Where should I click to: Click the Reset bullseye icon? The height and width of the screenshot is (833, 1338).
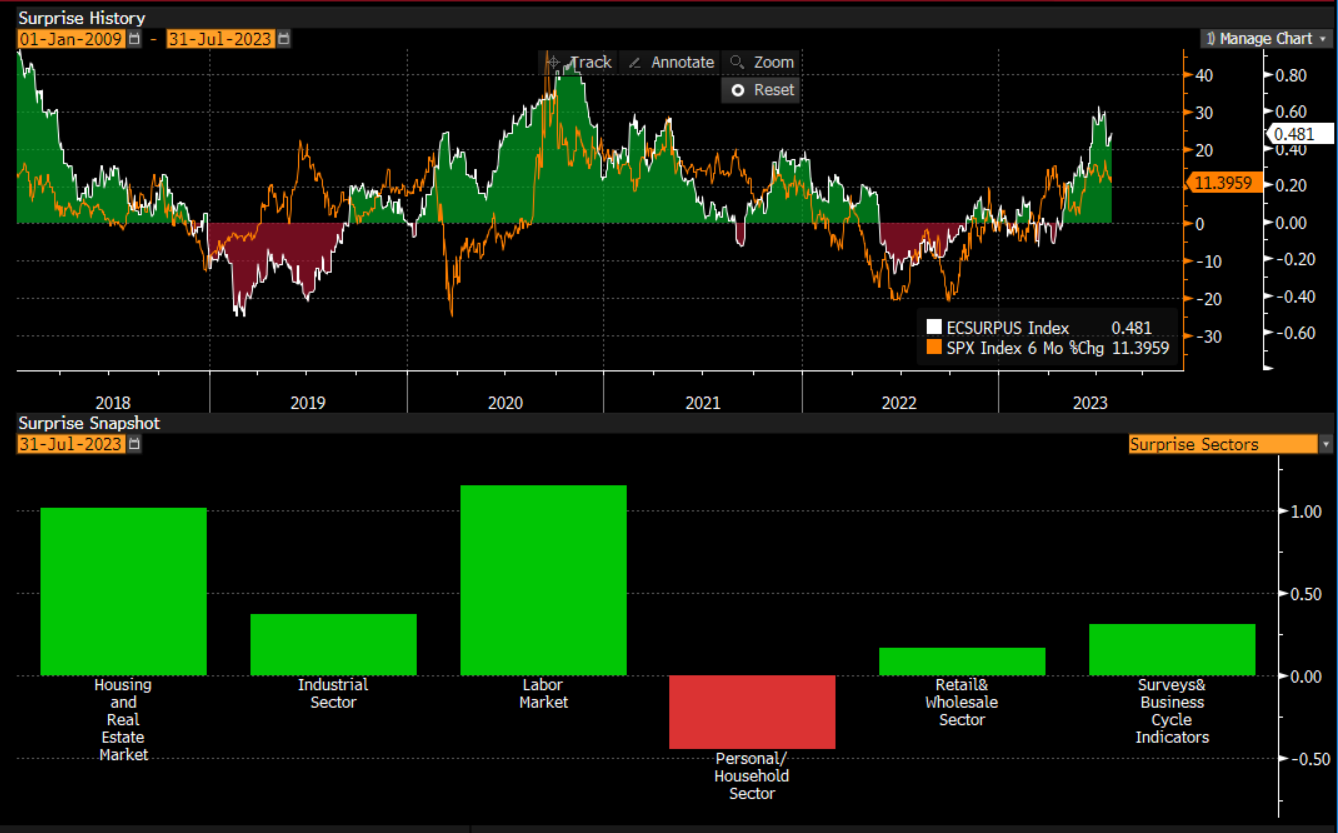pos(737,90)
